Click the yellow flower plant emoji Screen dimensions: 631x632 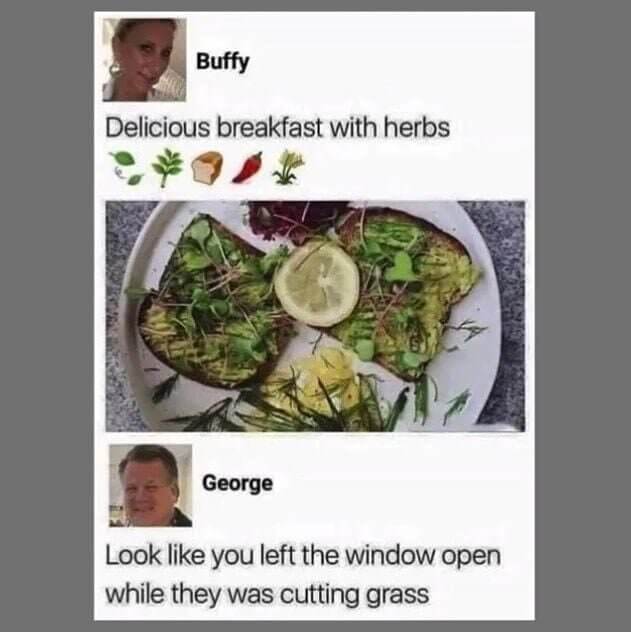point(288,166)
